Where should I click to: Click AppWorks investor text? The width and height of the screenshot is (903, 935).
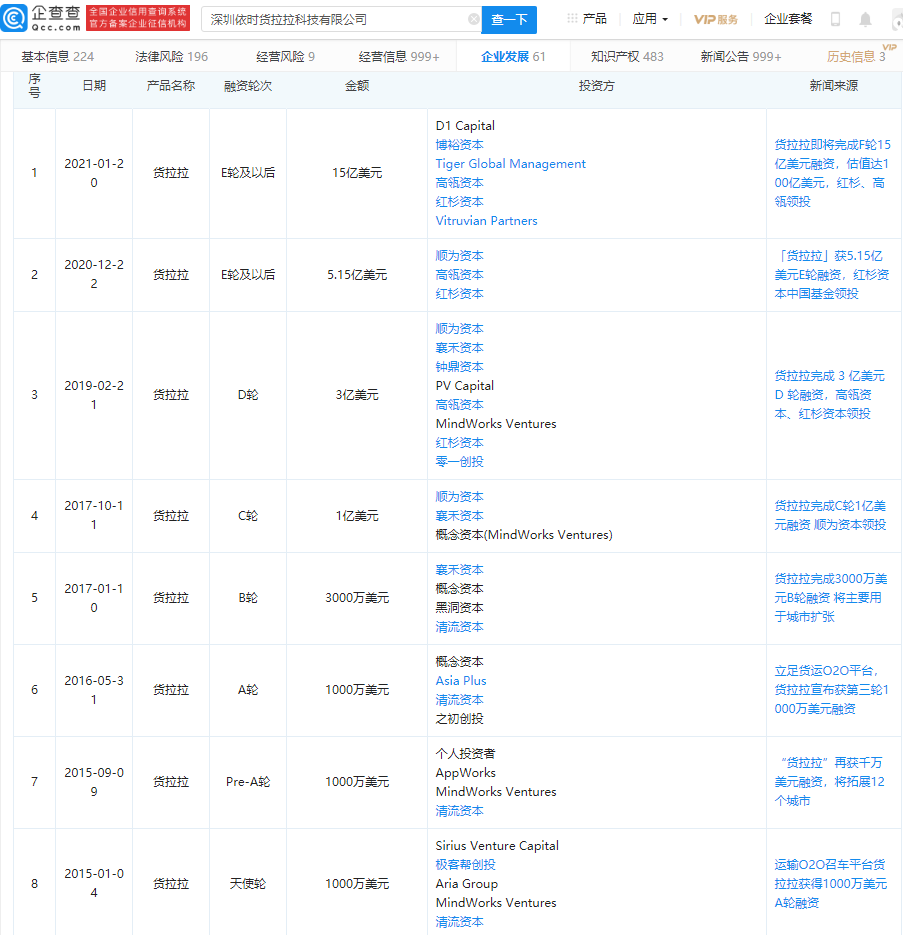pos(465,773)
